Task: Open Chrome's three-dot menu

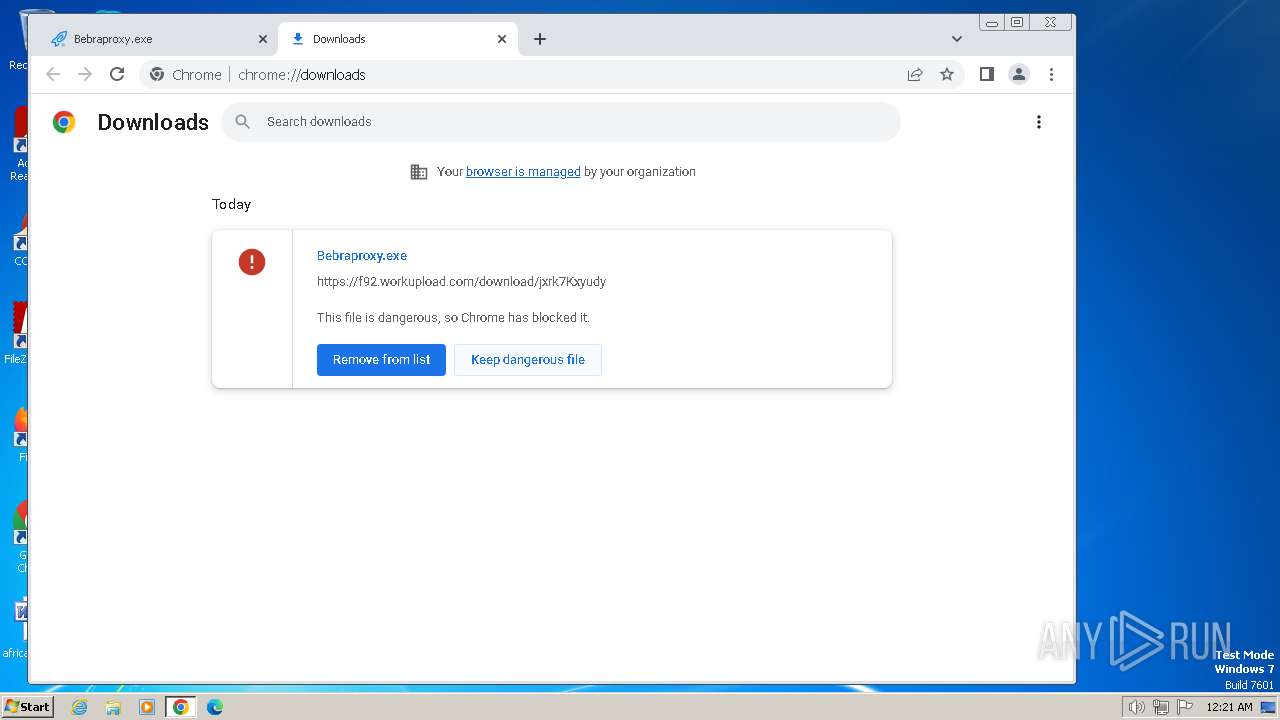Action: pyautogui.click(x=1051, y=74)
